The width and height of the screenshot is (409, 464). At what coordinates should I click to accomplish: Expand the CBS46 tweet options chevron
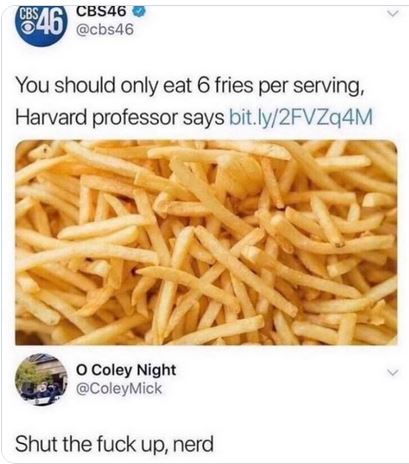pyautogui.click(x=393, y=14)
